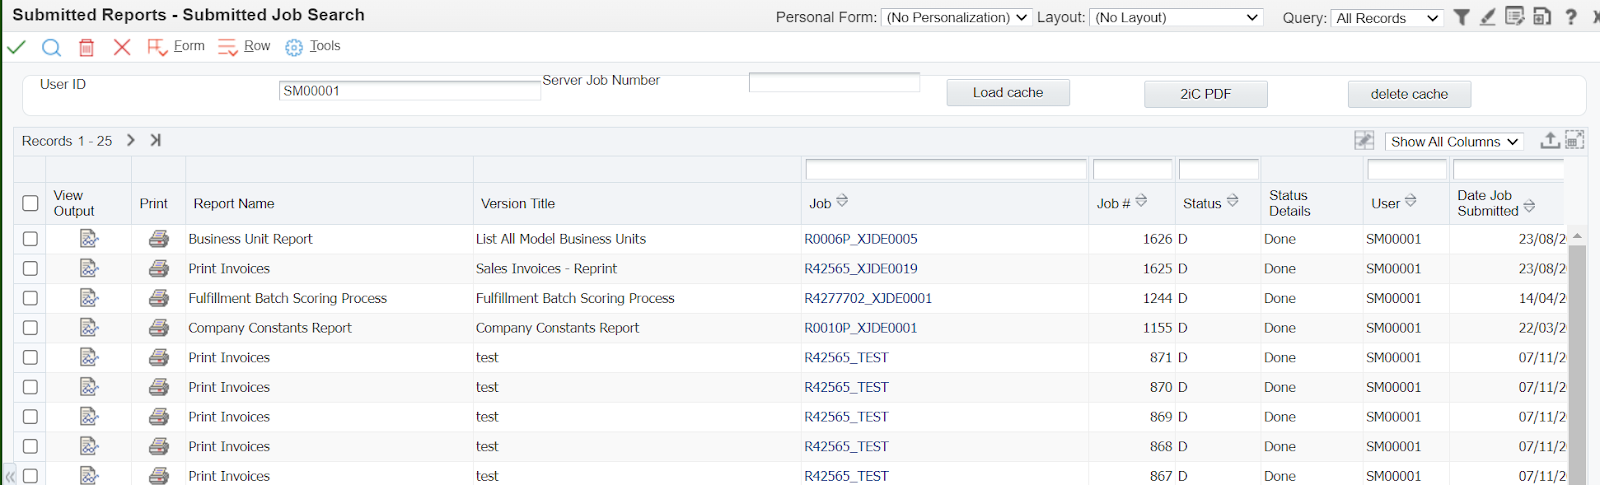The width and height of the screenshot is (1600, 485).
Task: Sort by the Job column arrows
Action: pyautogui.click(x=842, y=201)
